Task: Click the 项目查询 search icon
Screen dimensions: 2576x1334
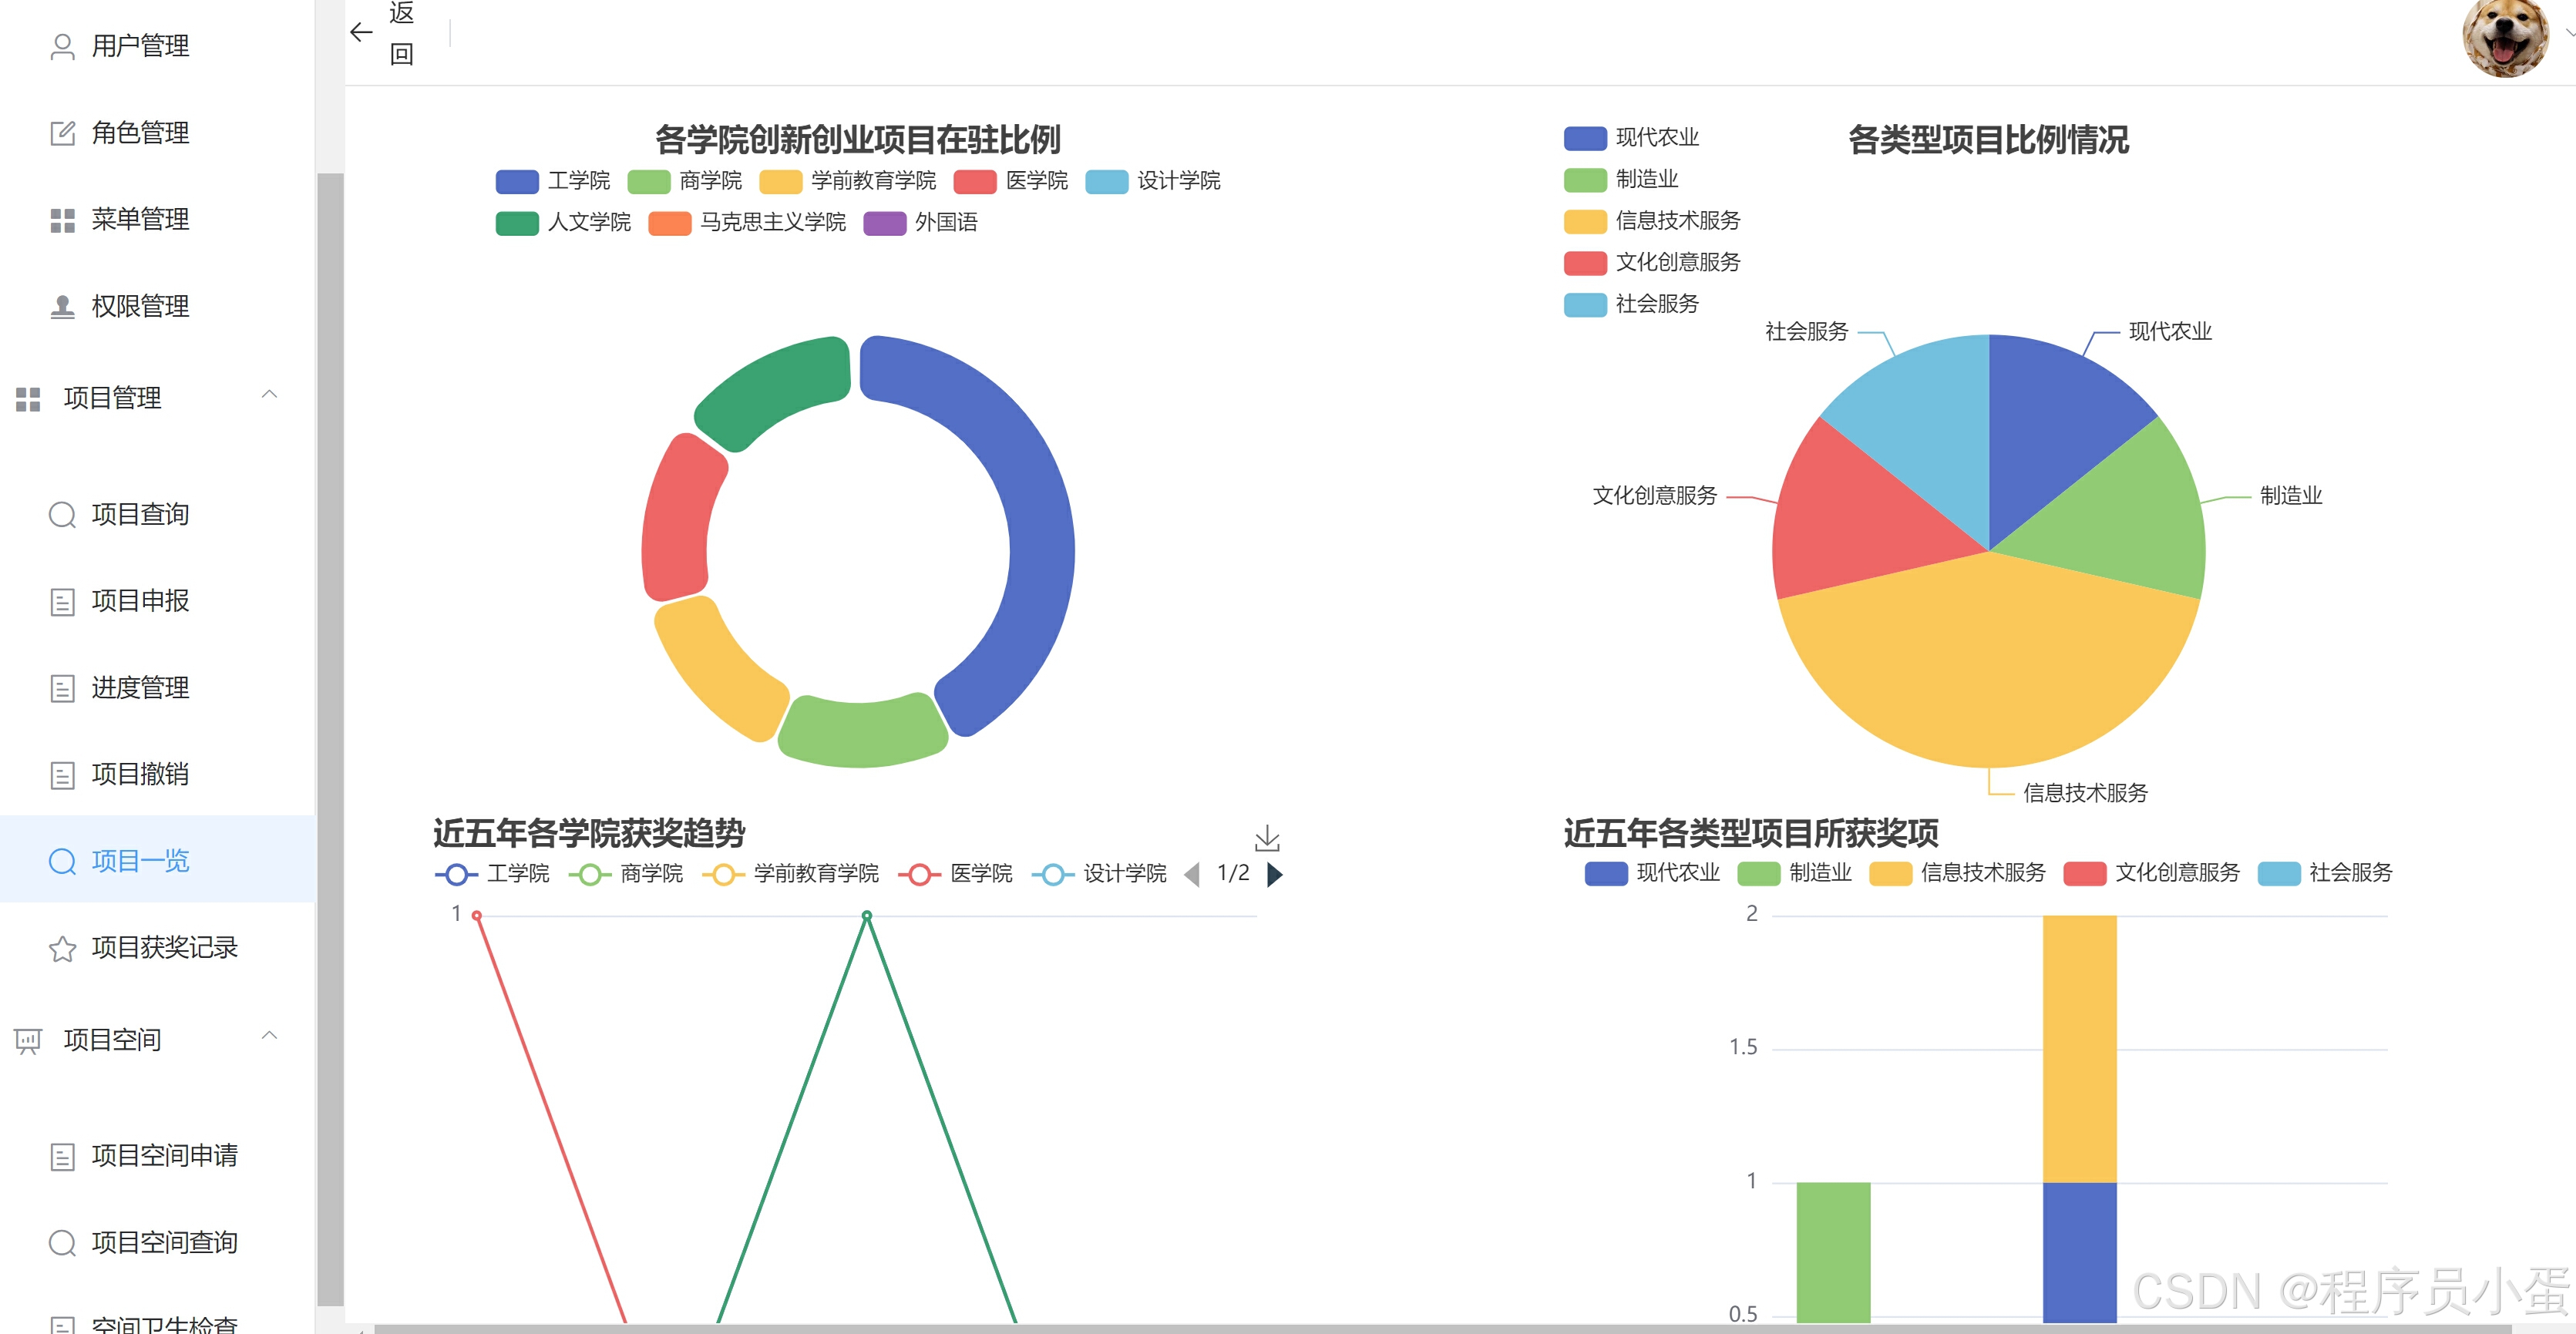Action: point(62,514)
